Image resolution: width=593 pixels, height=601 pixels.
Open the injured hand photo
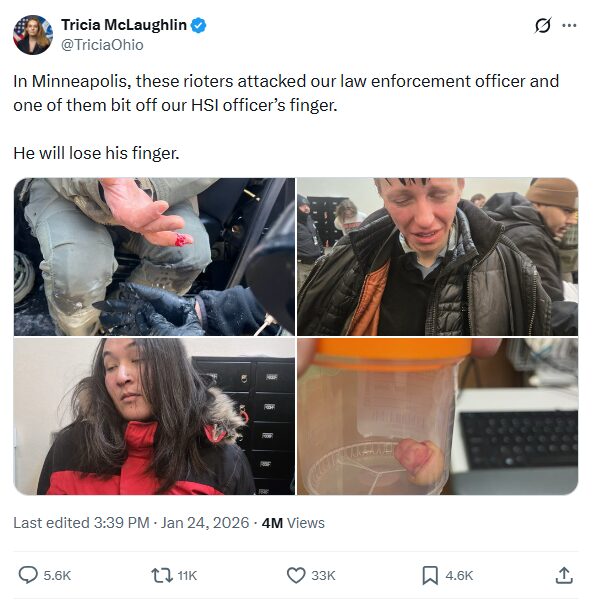pos(154,256)
